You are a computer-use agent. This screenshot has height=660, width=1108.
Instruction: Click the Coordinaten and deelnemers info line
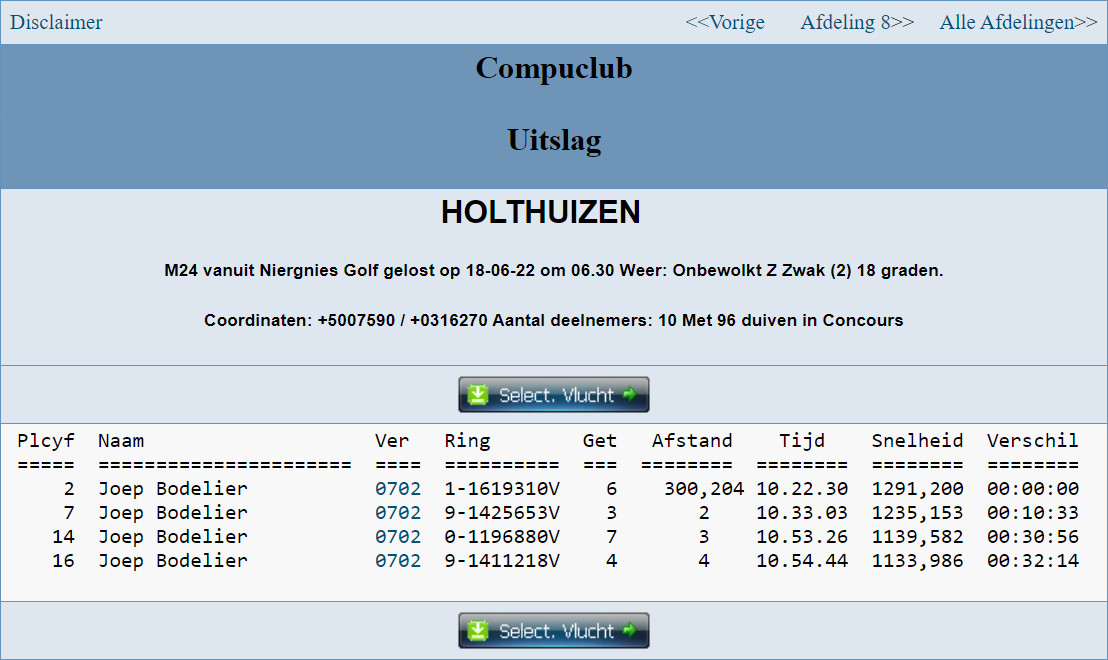pos(553,321)
